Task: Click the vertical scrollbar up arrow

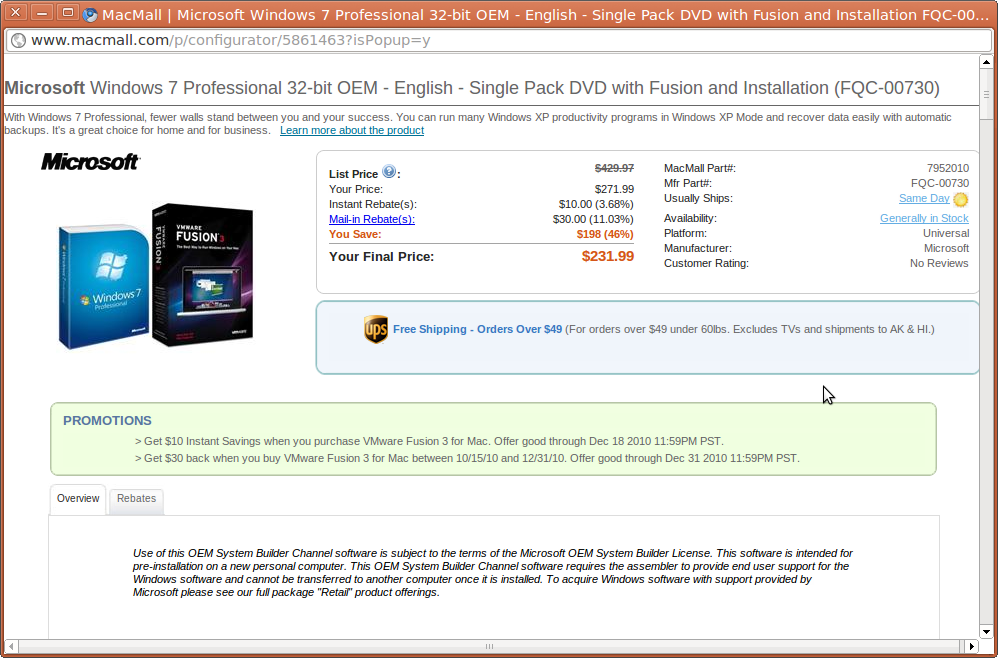Action: click(x=986, y=62)
